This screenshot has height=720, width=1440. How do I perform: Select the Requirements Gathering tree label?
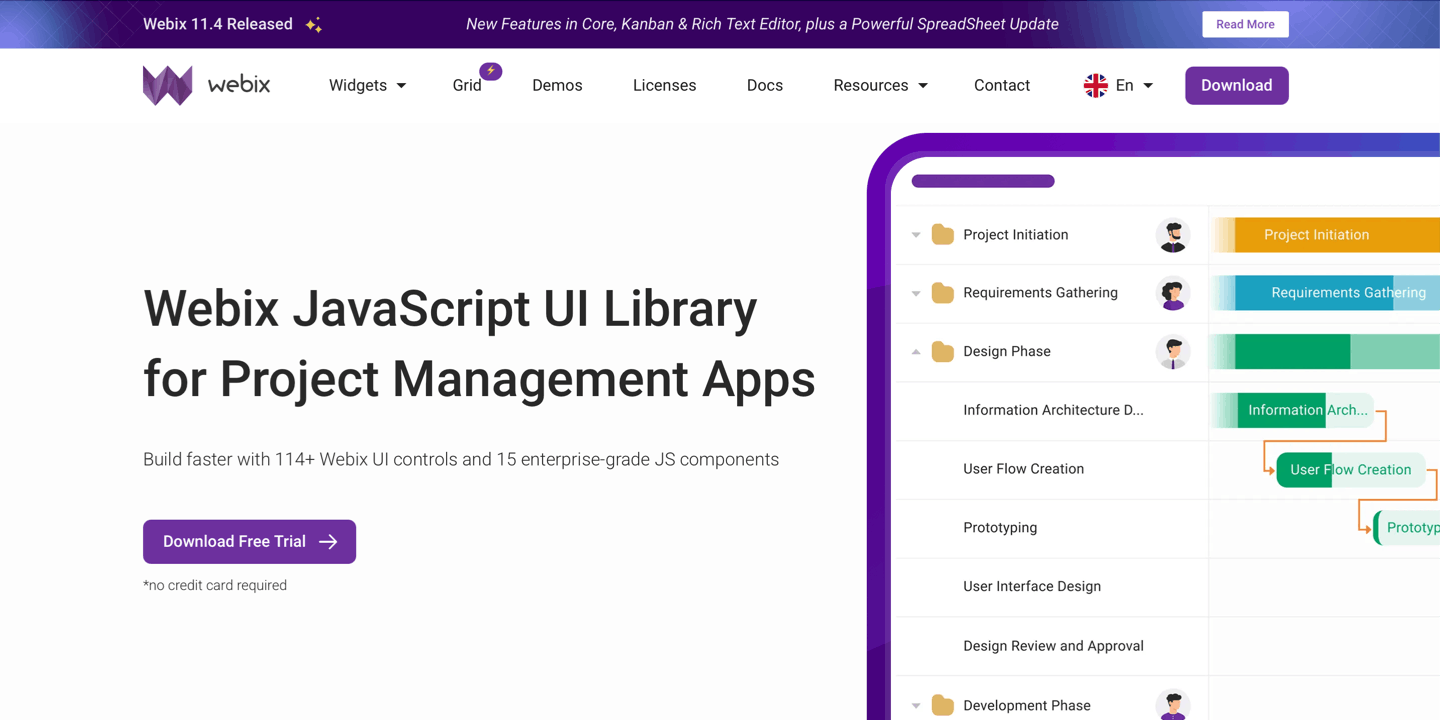(1040, 293)
